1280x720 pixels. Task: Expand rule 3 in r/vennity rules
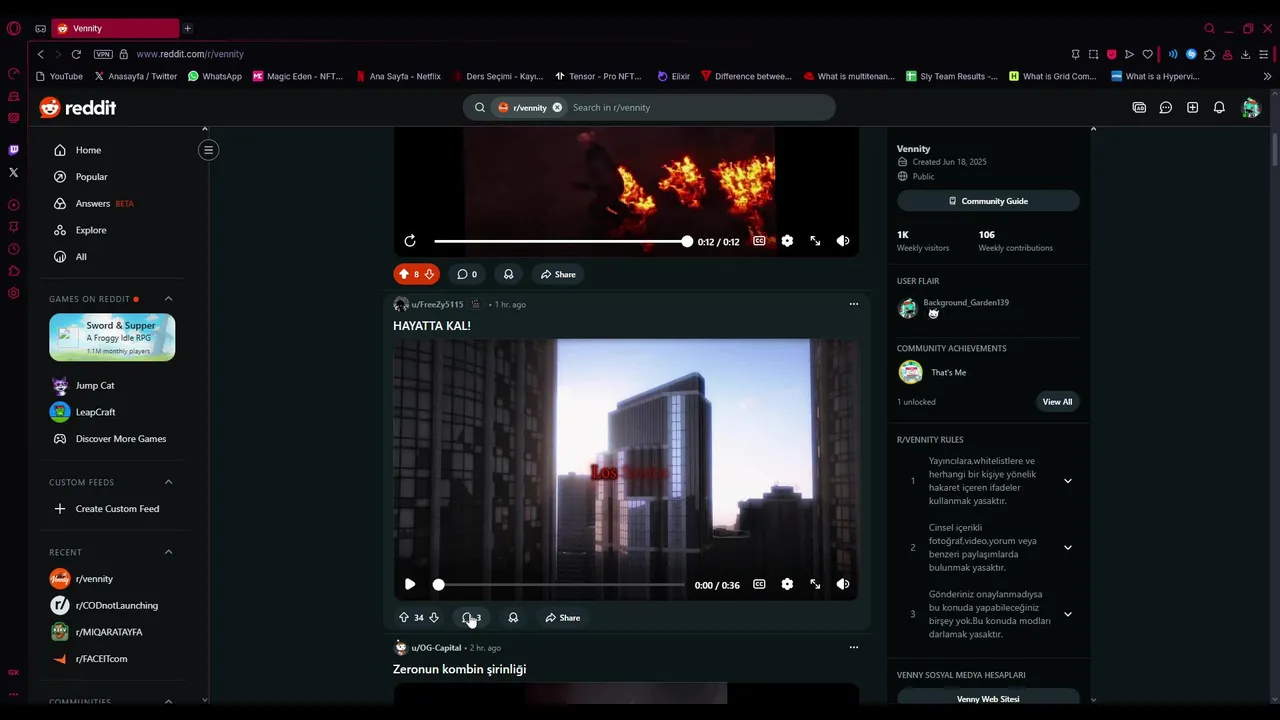pyautogui.click(x=1067, y=614)
